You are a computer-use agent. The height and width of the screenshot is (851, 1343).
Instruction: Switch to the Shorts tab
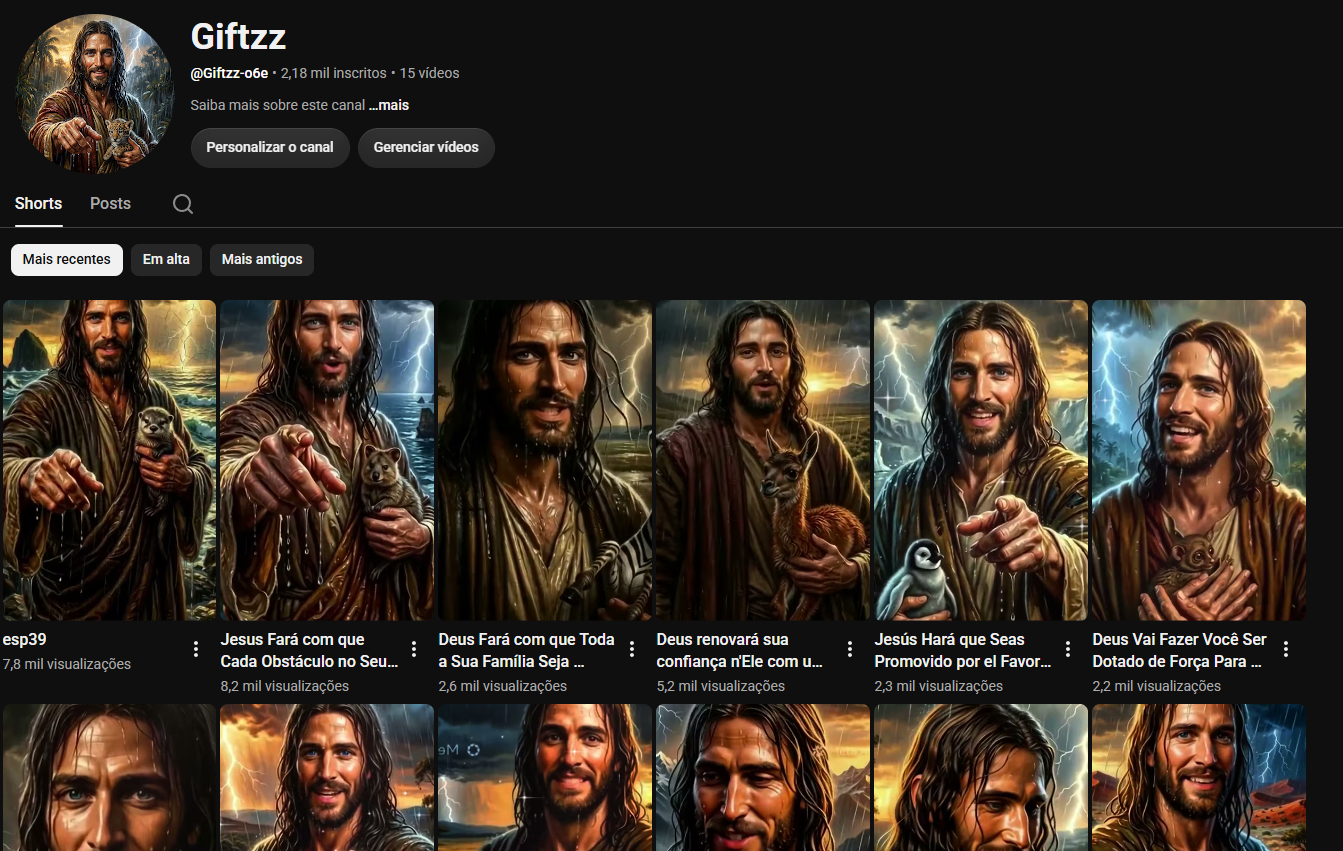click(x=38, y=203)
